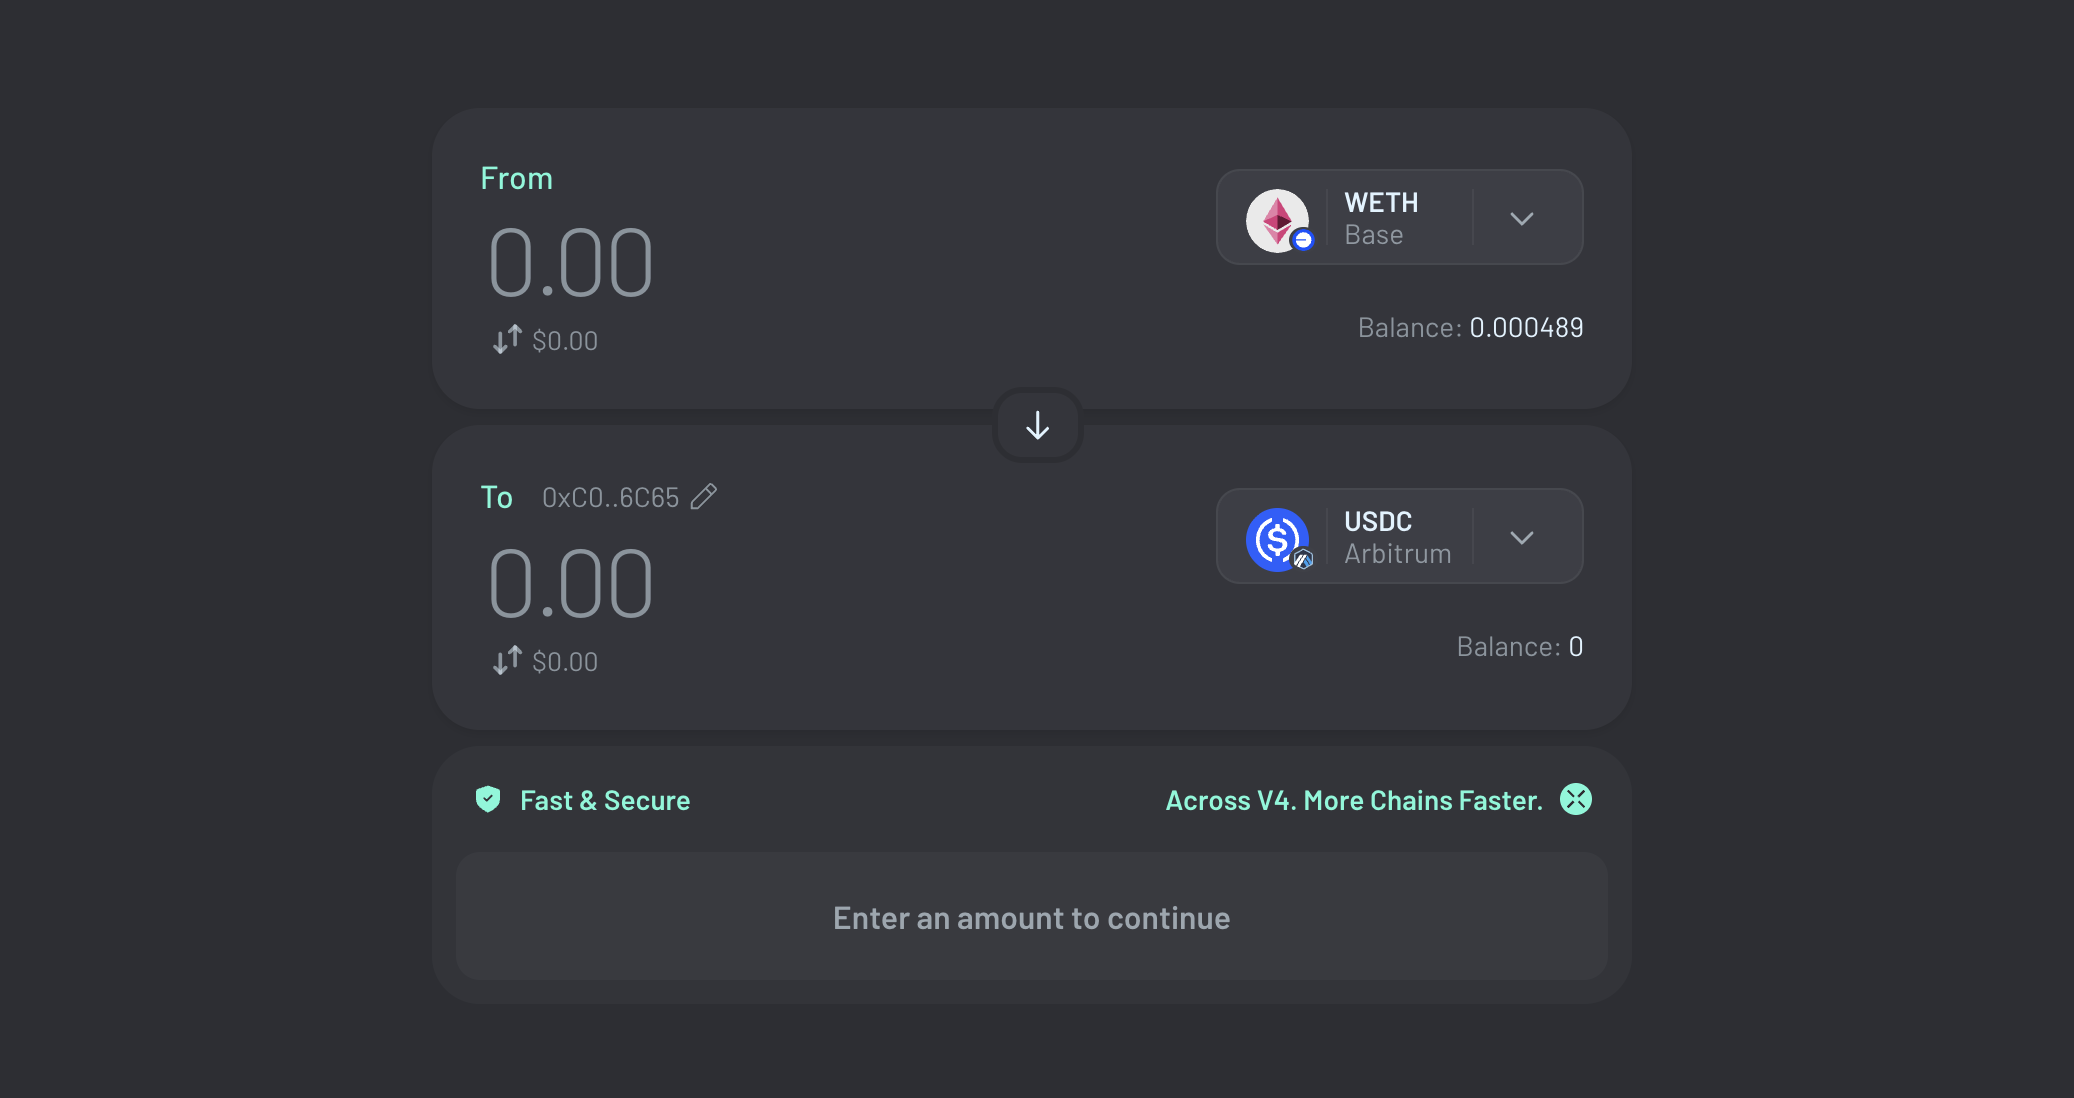Screen dimensions: 2074x1098
Task: Click the WETH token logo icon
Action: 1278,220
